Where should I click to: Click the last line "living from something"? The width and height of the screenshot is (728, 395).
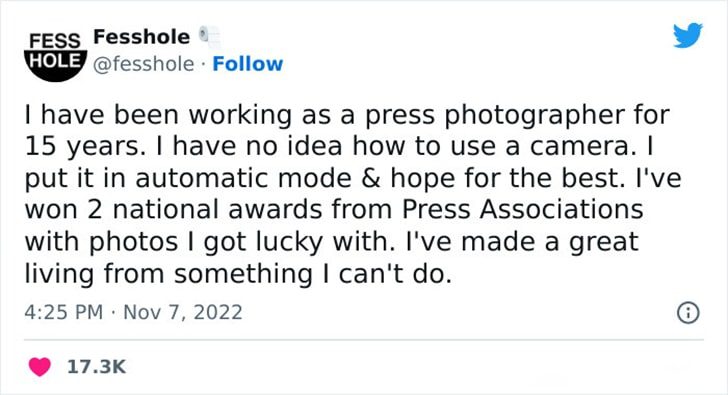(x=169, y=274)
